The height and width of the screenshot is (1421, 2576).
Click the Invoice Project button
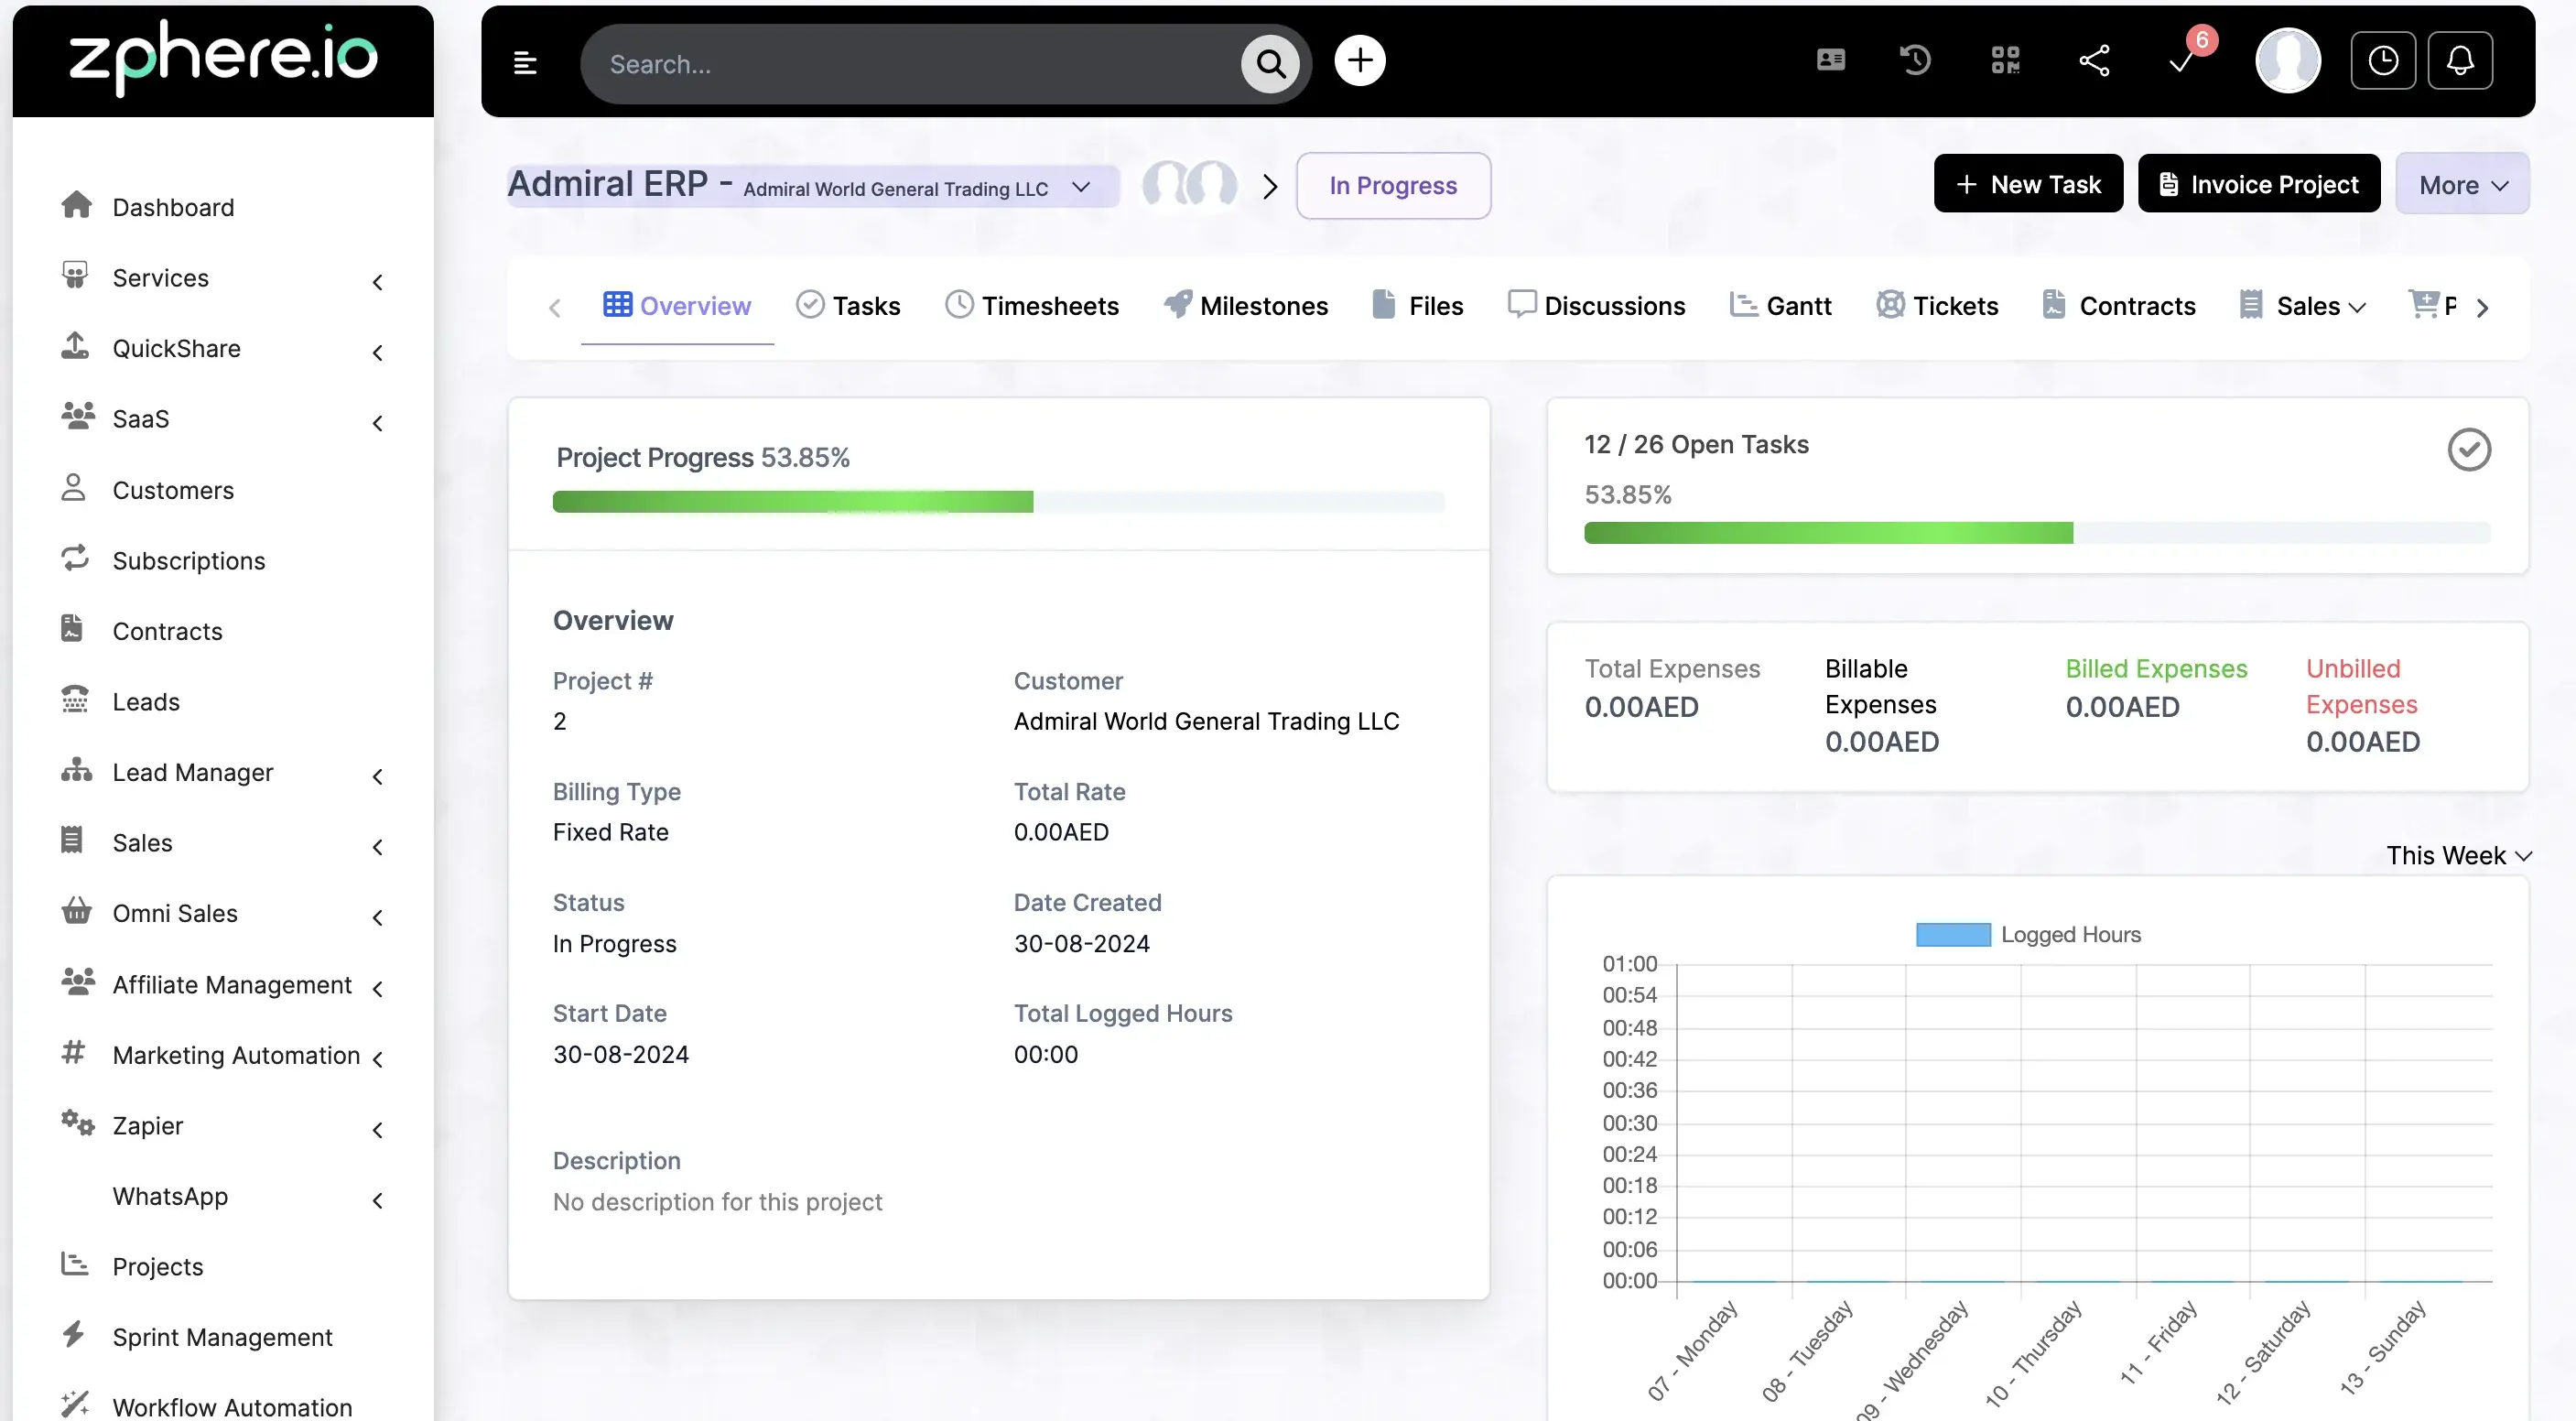point(2259,184)
